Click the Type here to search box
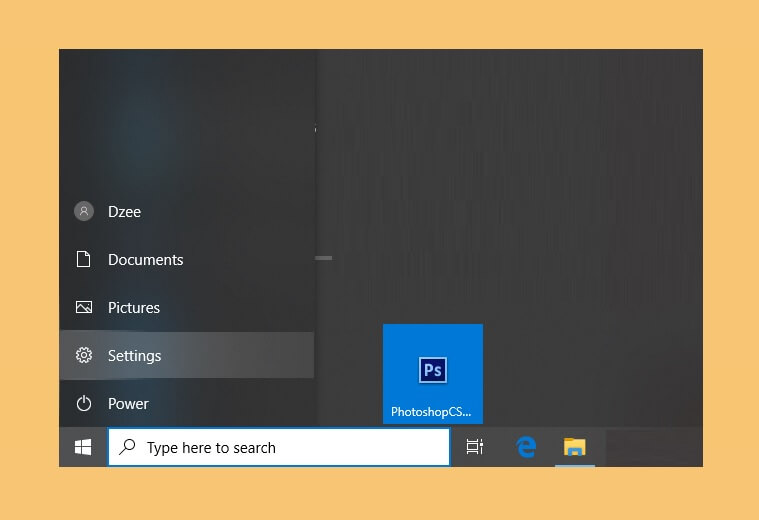This screenshot has height=520, width=759. (x=279, y=447)
